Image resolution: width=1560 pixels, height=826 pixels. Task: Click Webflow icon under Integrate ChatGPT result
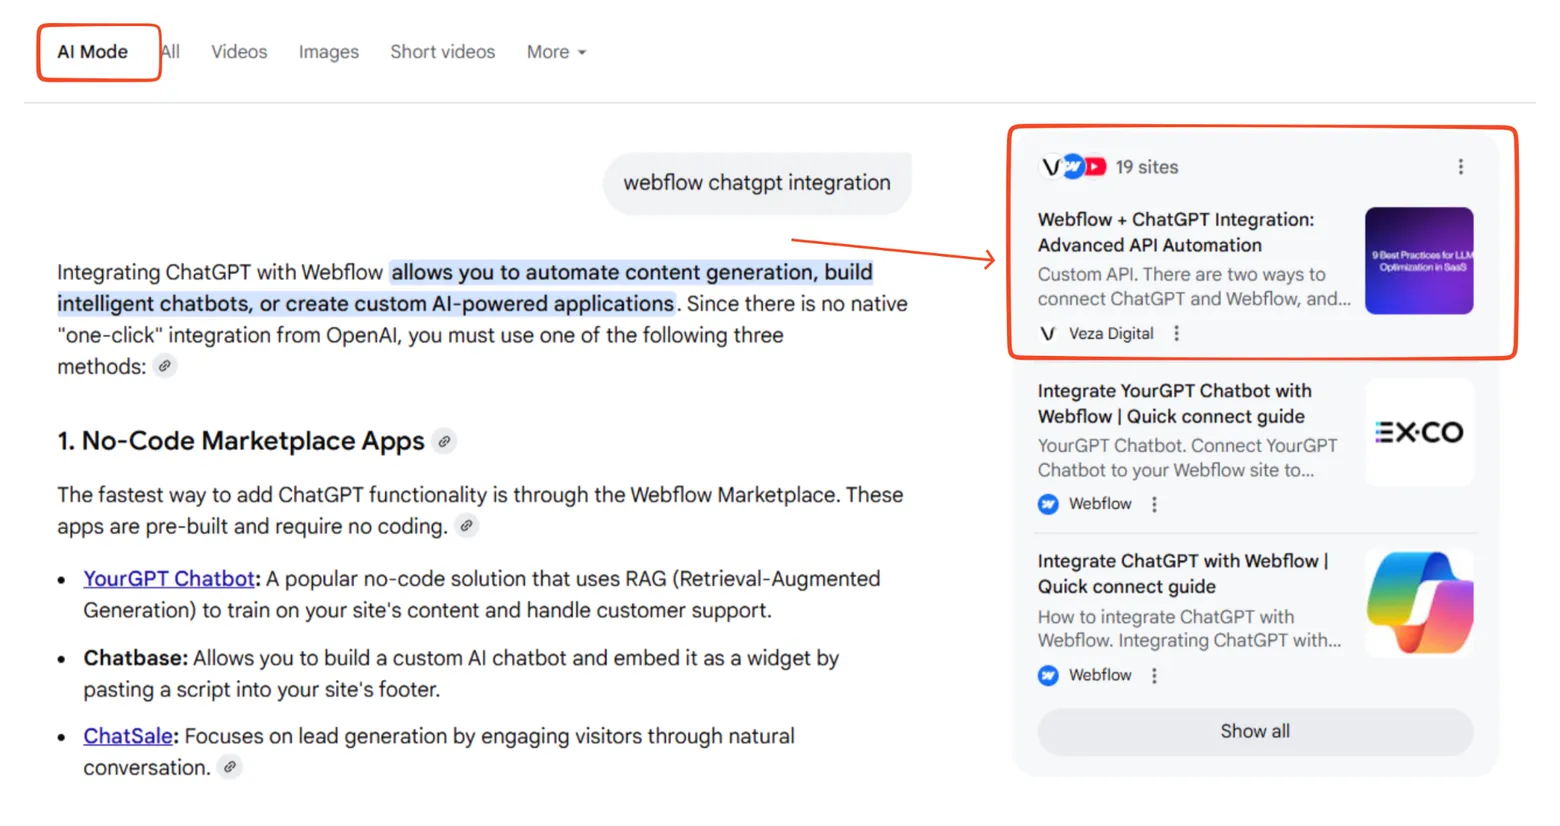1048,675
